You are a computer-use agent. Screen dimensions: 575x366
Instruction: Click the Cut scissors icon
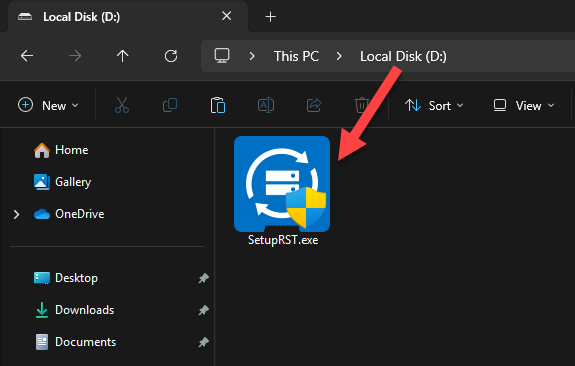(122, 105)
